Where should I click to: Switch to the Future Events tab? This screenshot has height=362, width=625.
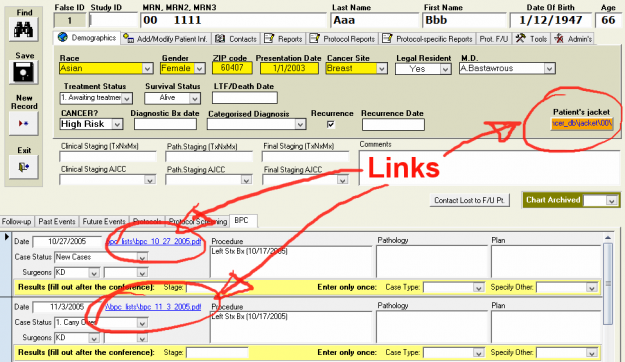click(x=104, y=221)
